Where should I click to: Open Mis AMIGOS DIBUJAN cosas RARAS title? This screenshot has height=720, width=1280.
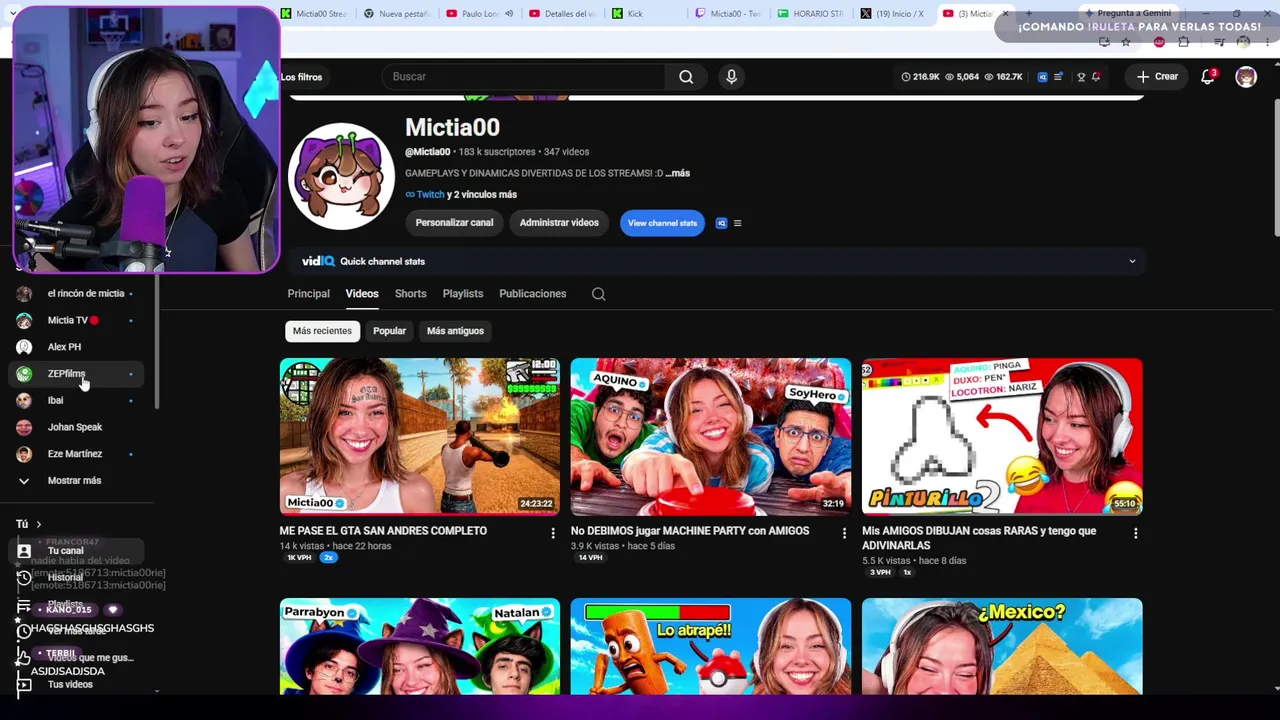point(979,538)
